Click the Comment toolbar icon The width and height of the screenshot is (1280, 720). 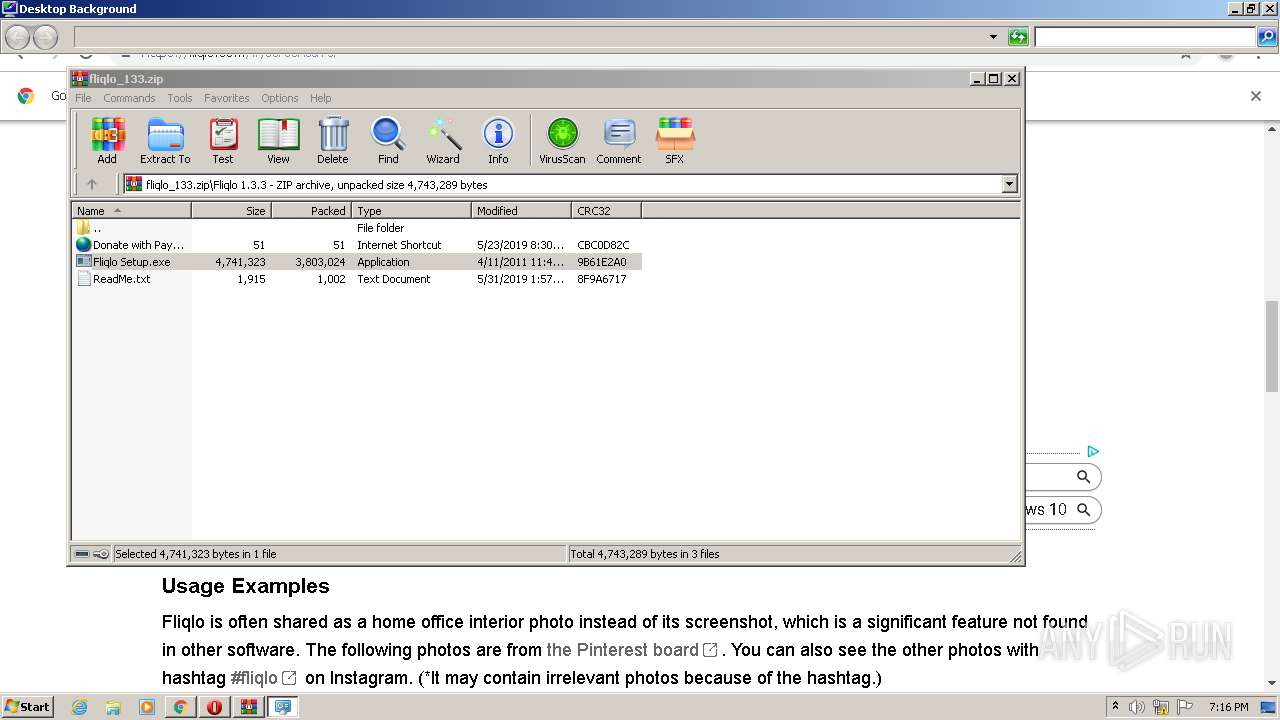click(619, 140)
